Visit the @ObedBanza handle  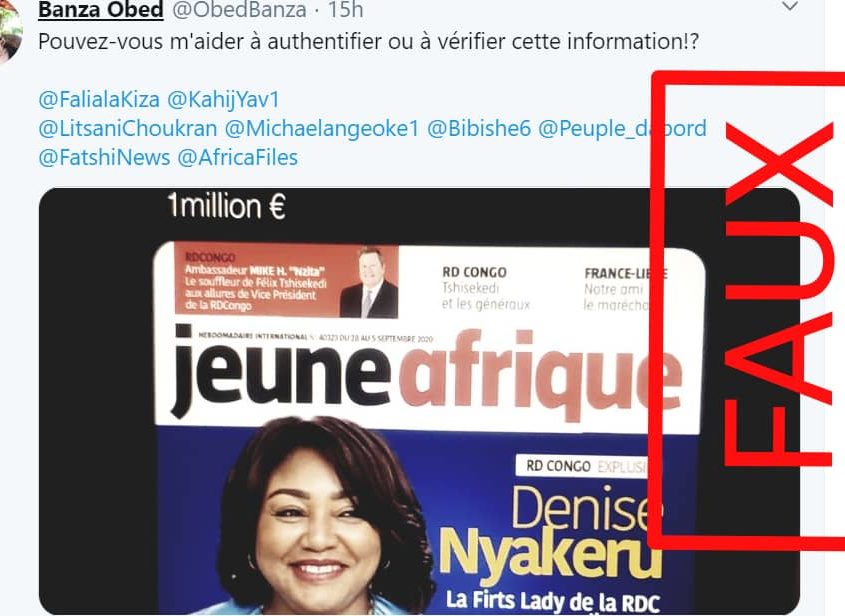(239, 10)
